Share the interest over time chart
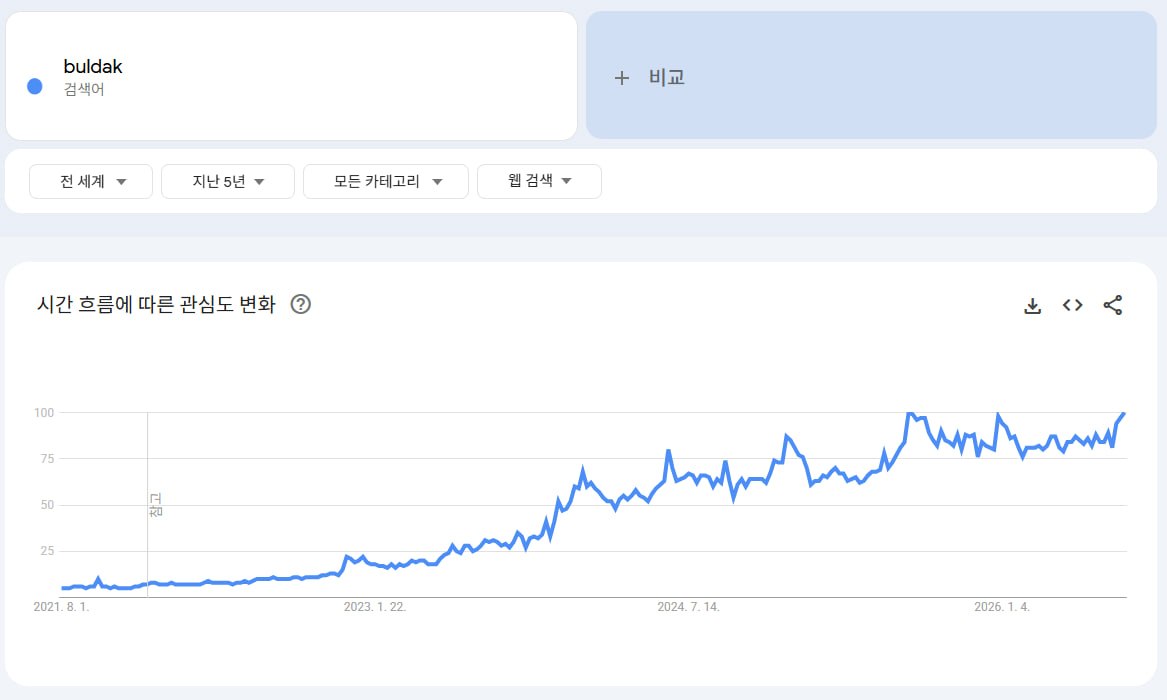Image resolution: width=1167 pixels, height=700 pixels. (x=1113, y=305)
